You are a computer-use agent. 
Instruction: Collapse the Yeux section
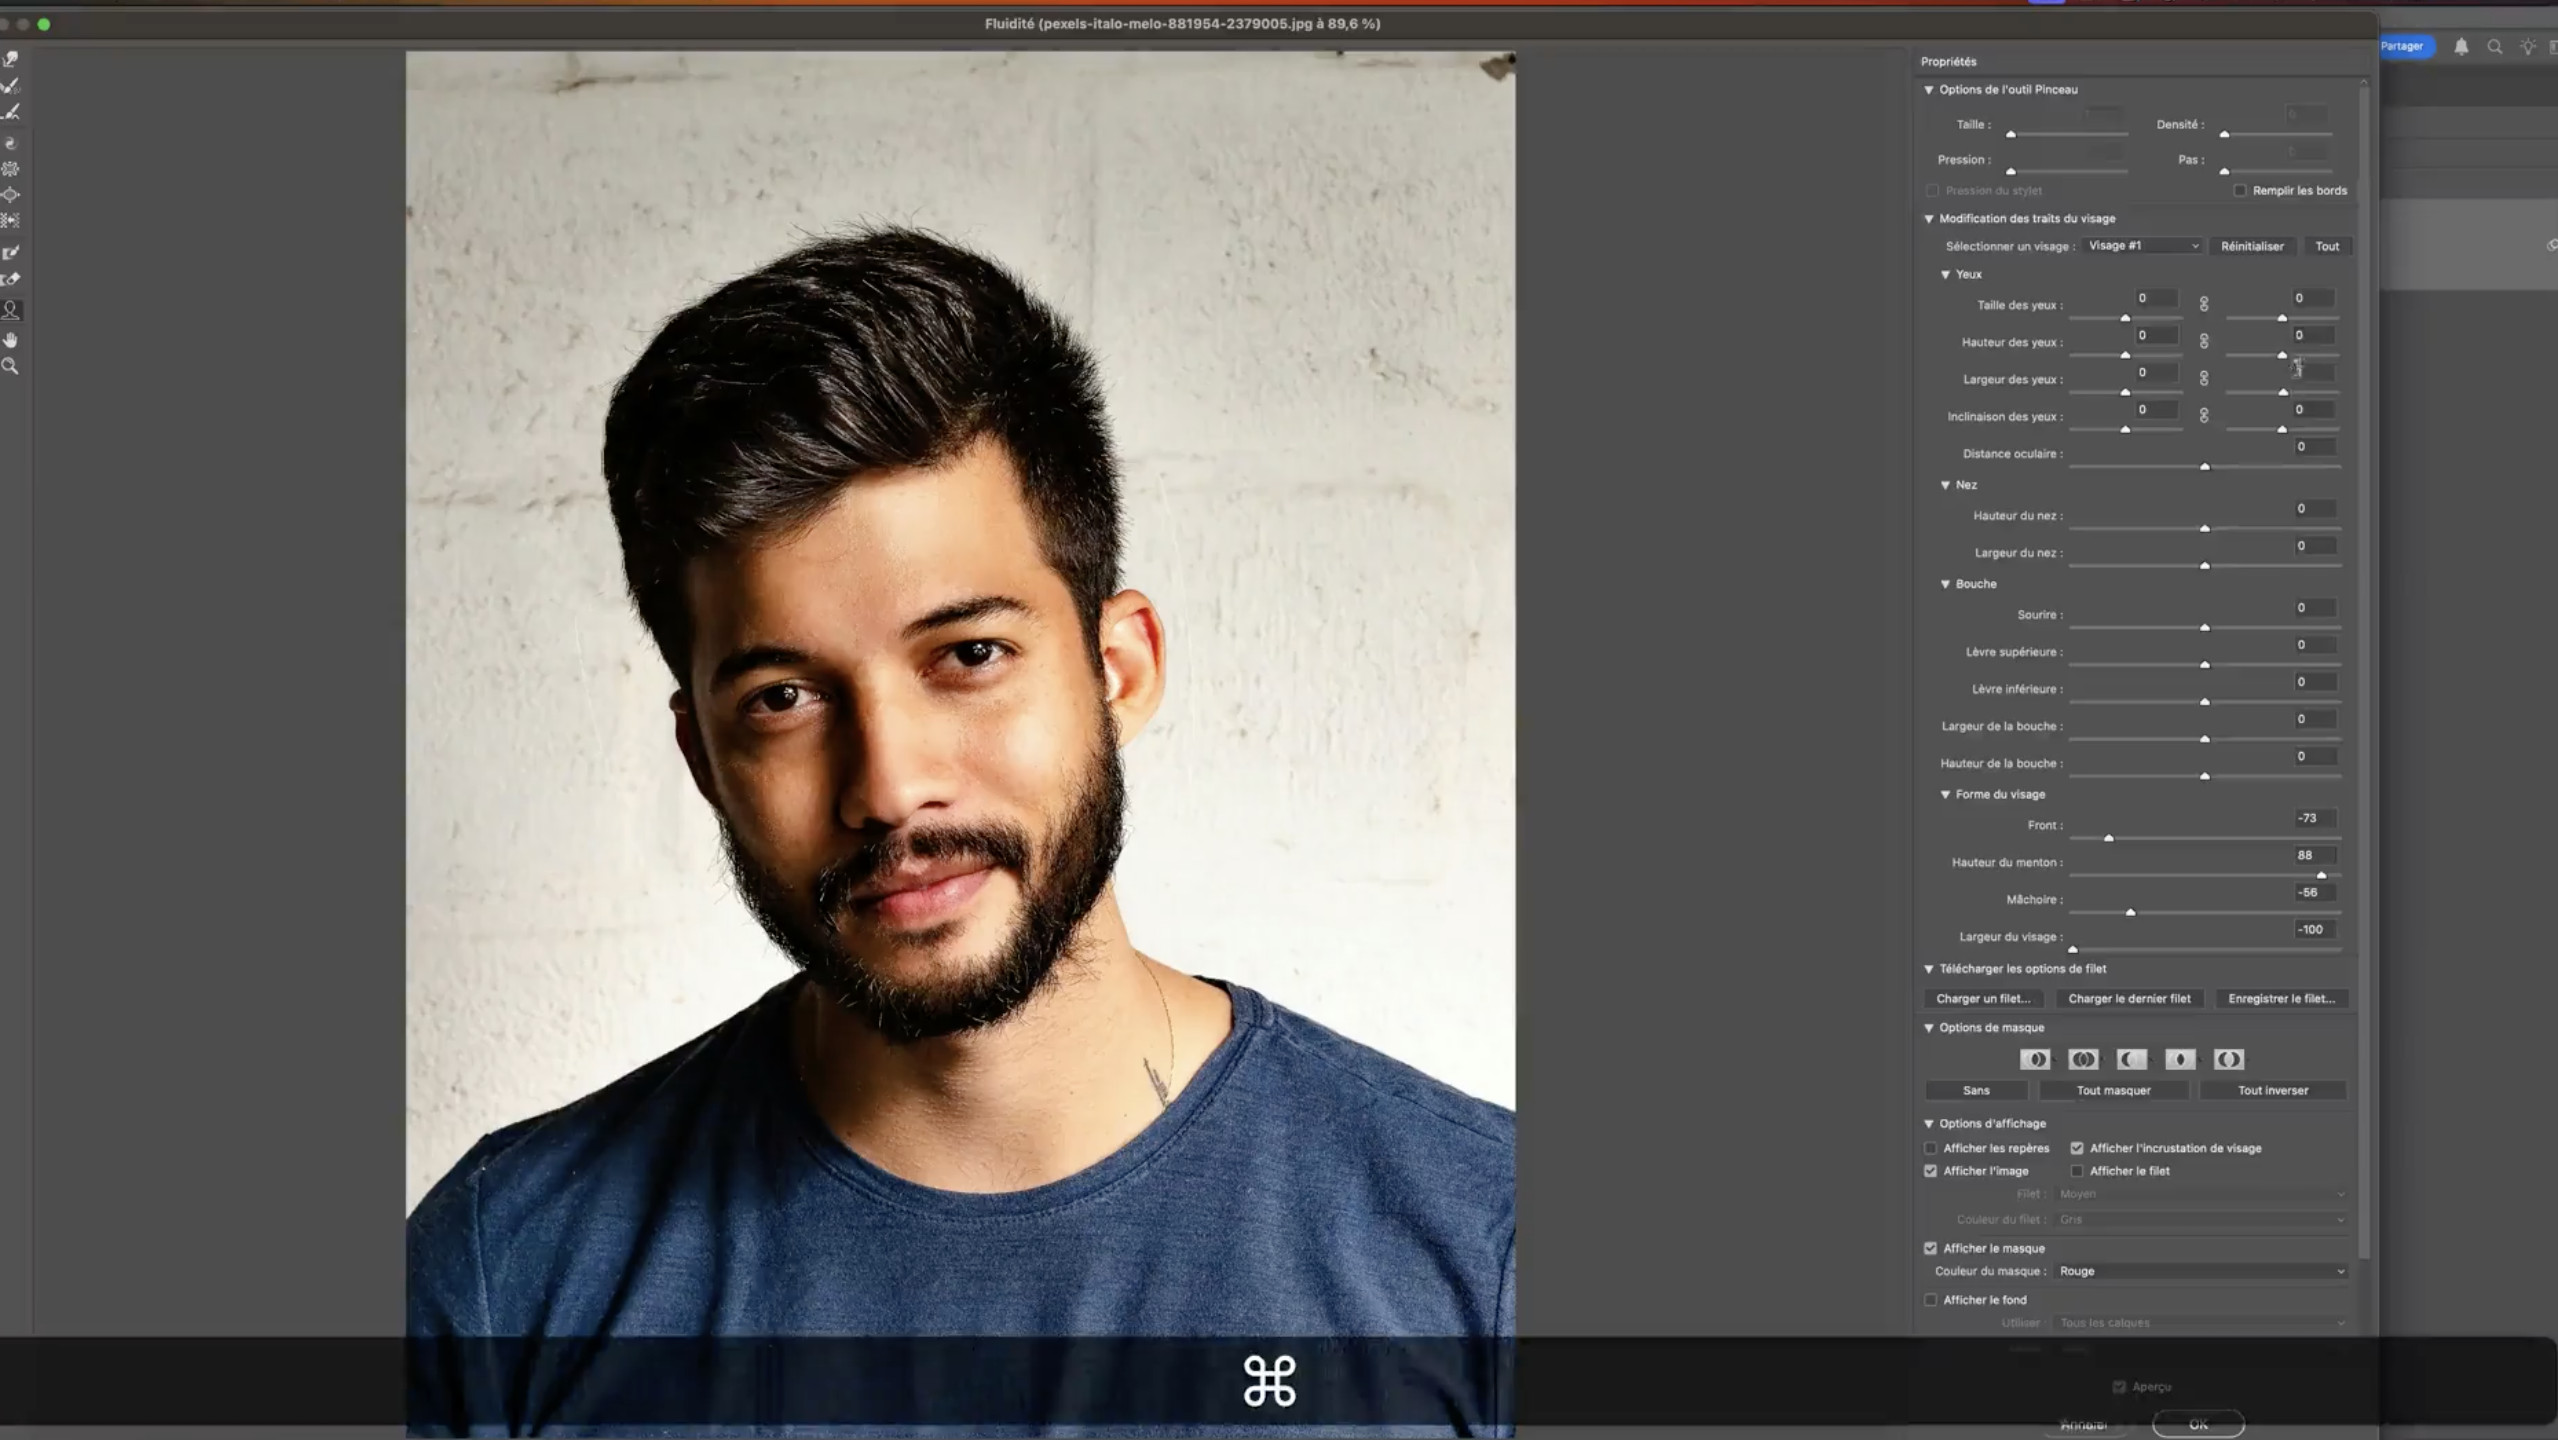(x=1945, y=274)
